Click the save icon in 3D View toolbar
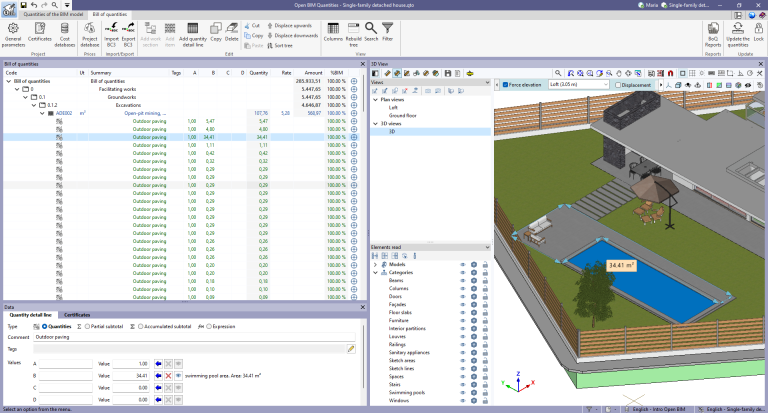This screenshot has height=413, width=768. click(x=447, y=73)
